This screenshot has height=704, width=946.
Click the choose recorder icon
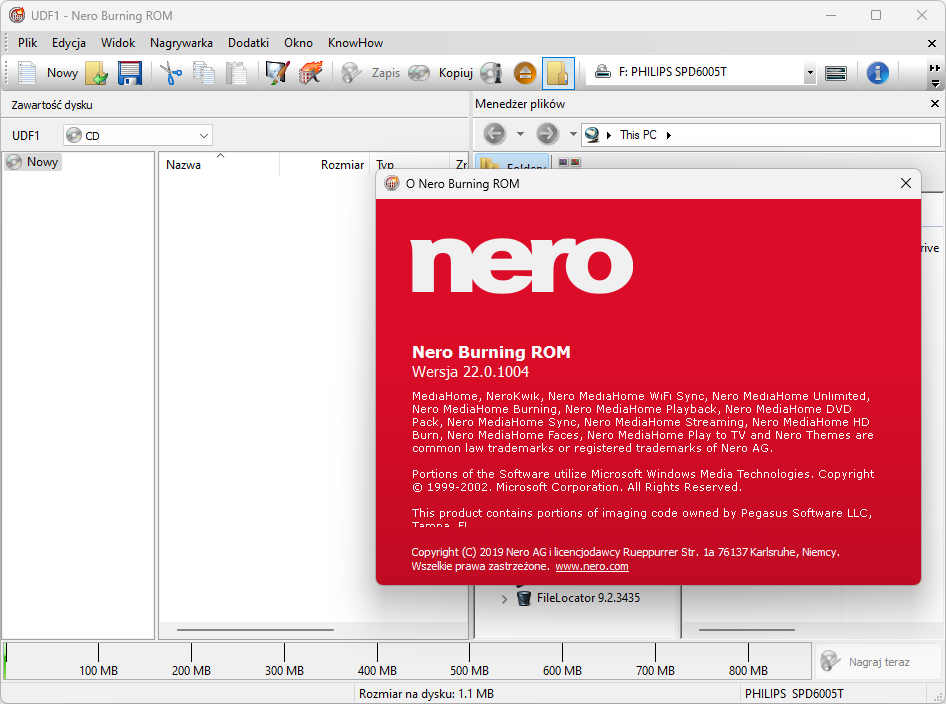(836, 73)
